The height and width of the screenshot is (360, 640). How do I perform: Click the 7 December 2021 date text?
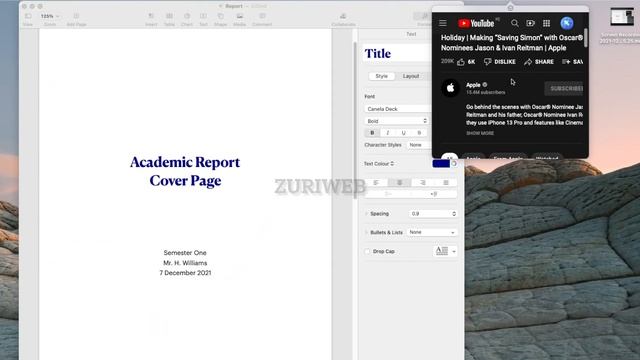coord(185,273)
